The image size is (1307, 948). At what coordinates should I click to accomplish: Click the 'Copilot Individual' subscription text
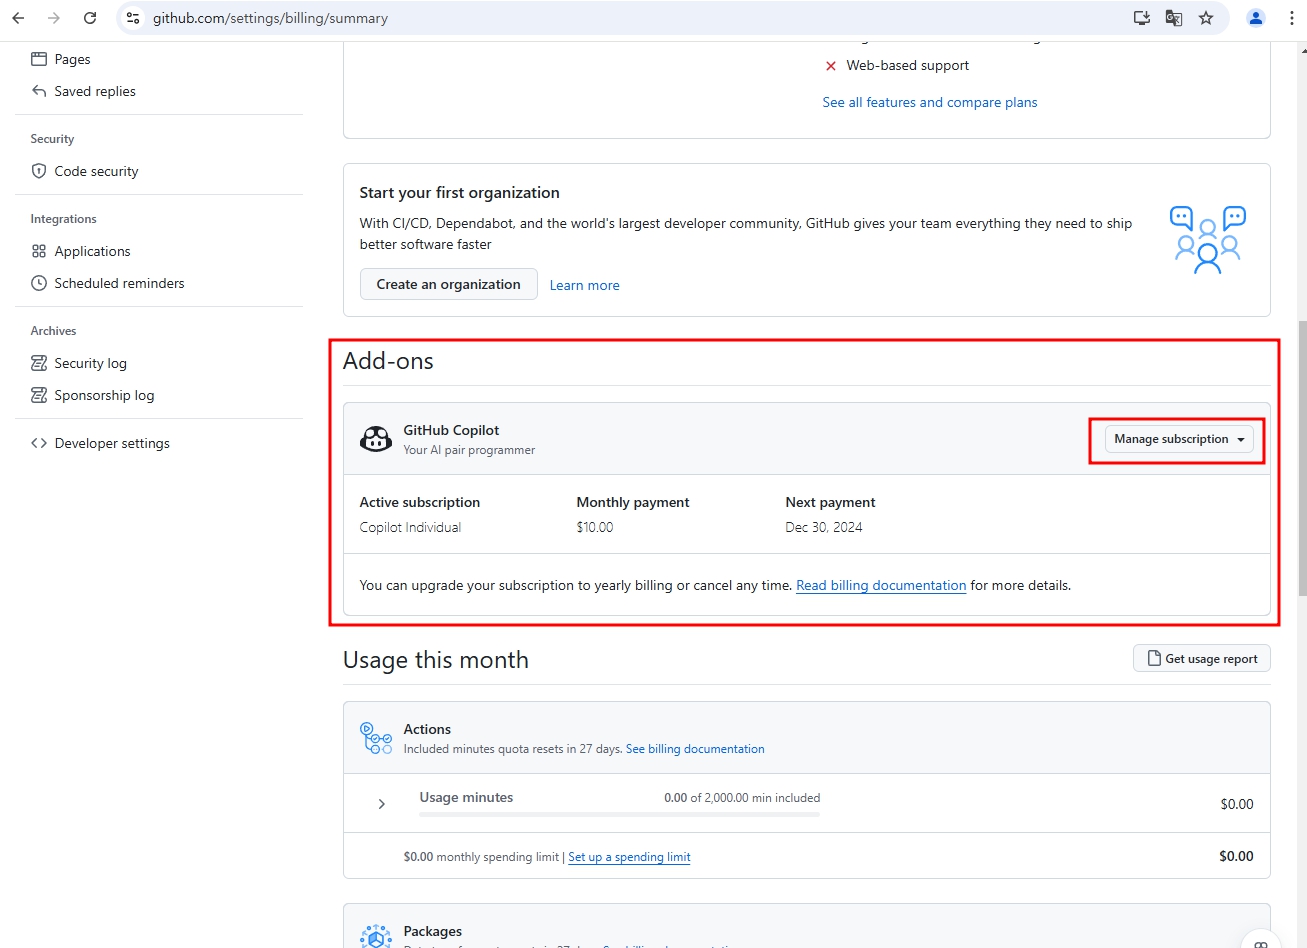pyautogui.click(x=410, y=527)
